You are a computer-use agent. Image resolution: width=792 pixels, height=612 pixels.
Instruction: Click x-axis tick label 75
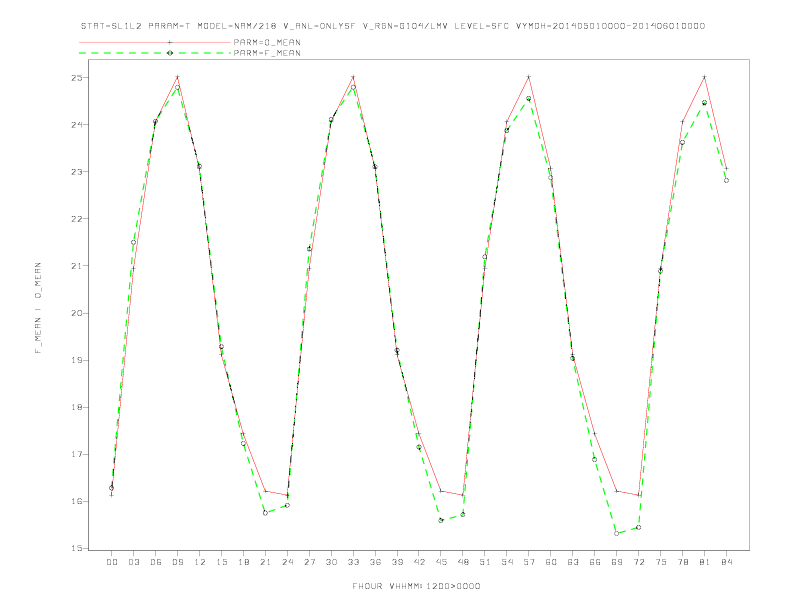[661, 562]
